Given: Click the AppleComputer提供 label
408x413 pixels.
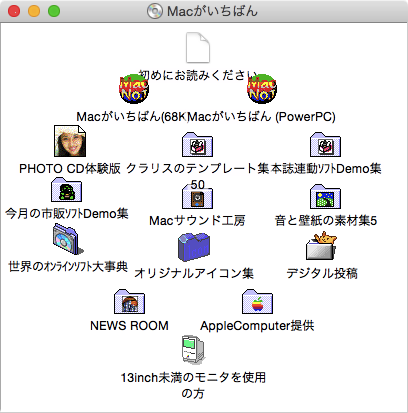Looking at the screenshot, I should (x=257, y=326).
